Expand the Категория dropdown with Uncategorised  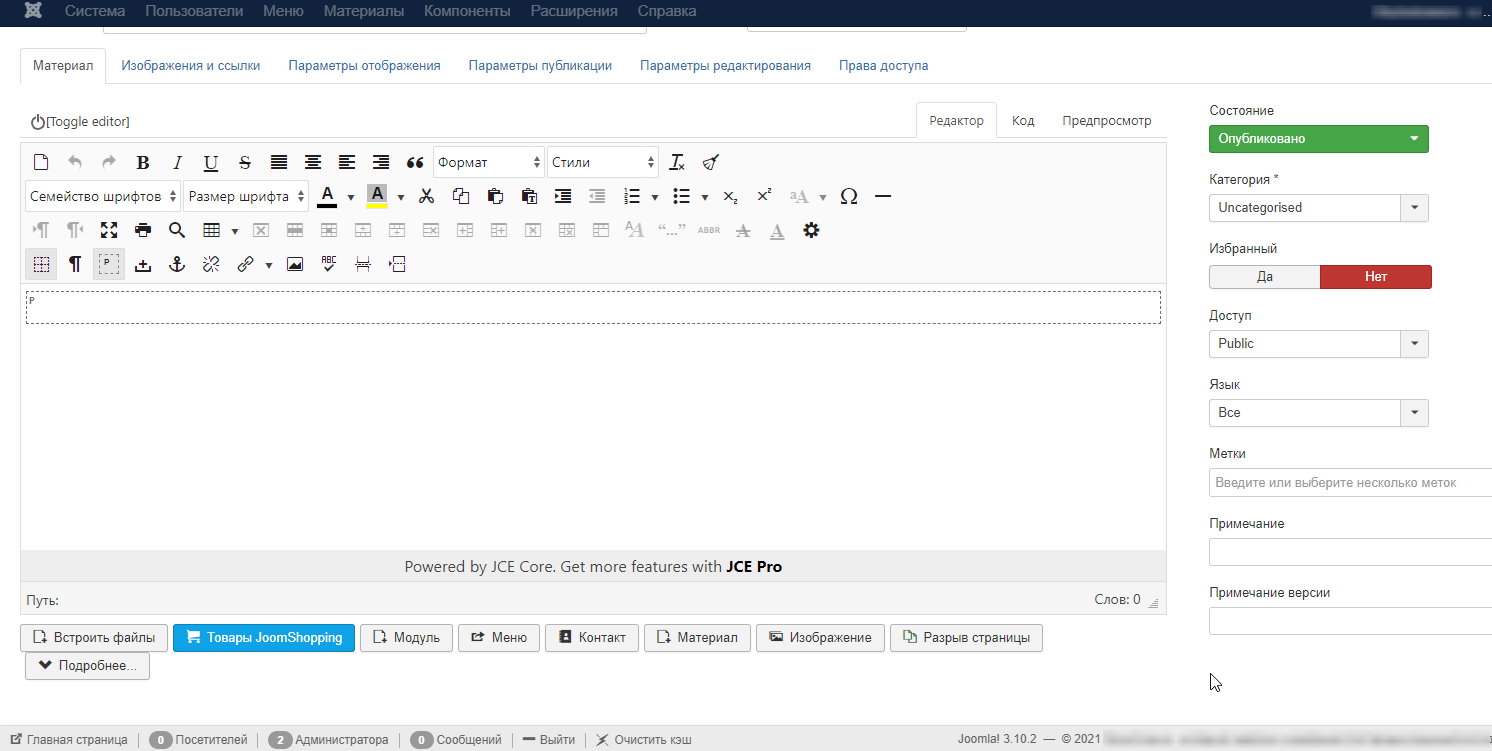(x=1318, y=208)
